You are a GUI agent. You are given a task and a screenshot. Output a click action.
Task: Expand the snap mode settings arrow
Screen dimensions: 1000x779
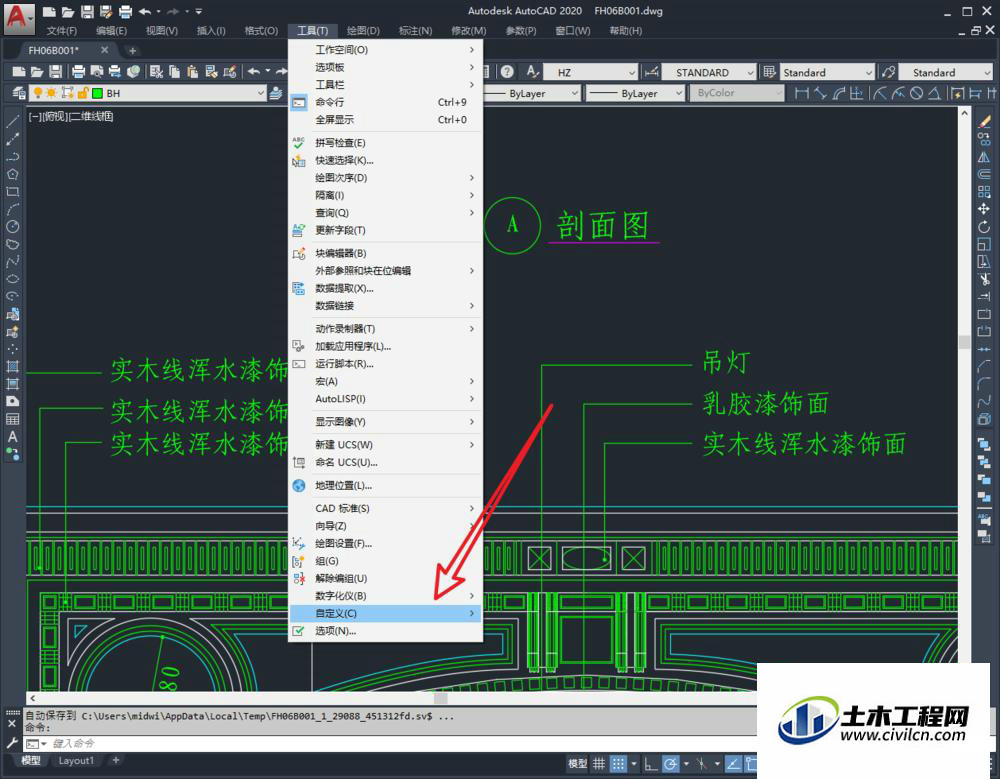[x=634, y=763]
